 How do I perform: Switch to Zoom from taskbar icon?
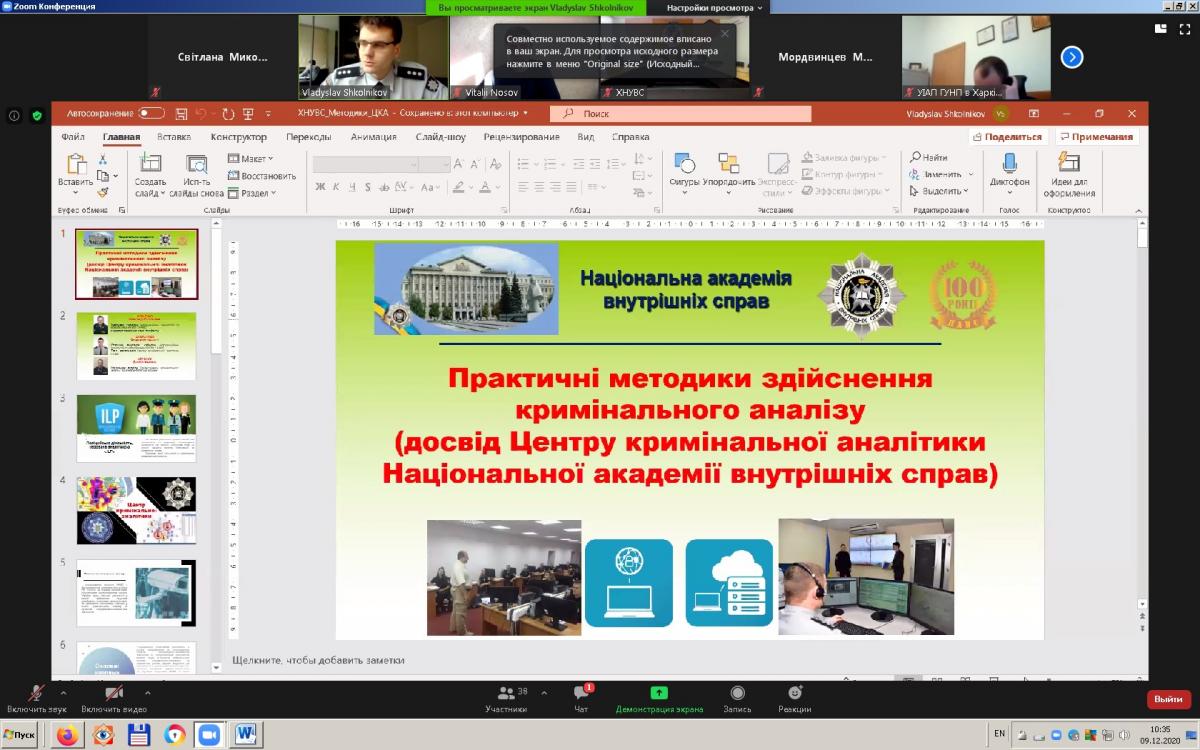(x=210, y=735)
